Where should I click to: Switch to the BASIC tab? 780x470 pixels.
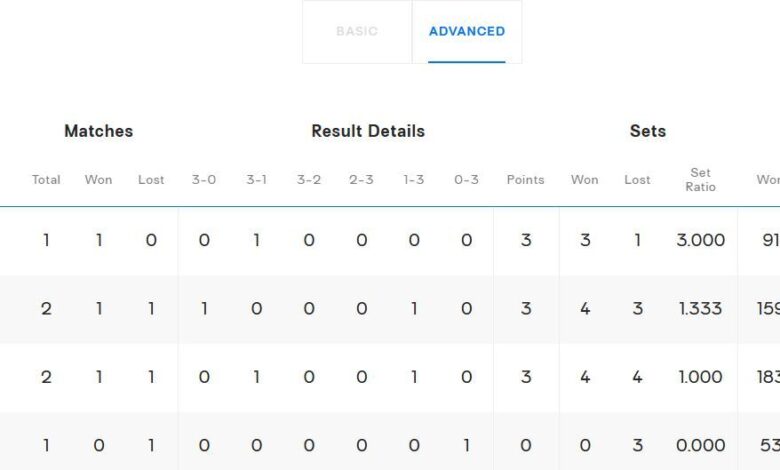(357, 31)
